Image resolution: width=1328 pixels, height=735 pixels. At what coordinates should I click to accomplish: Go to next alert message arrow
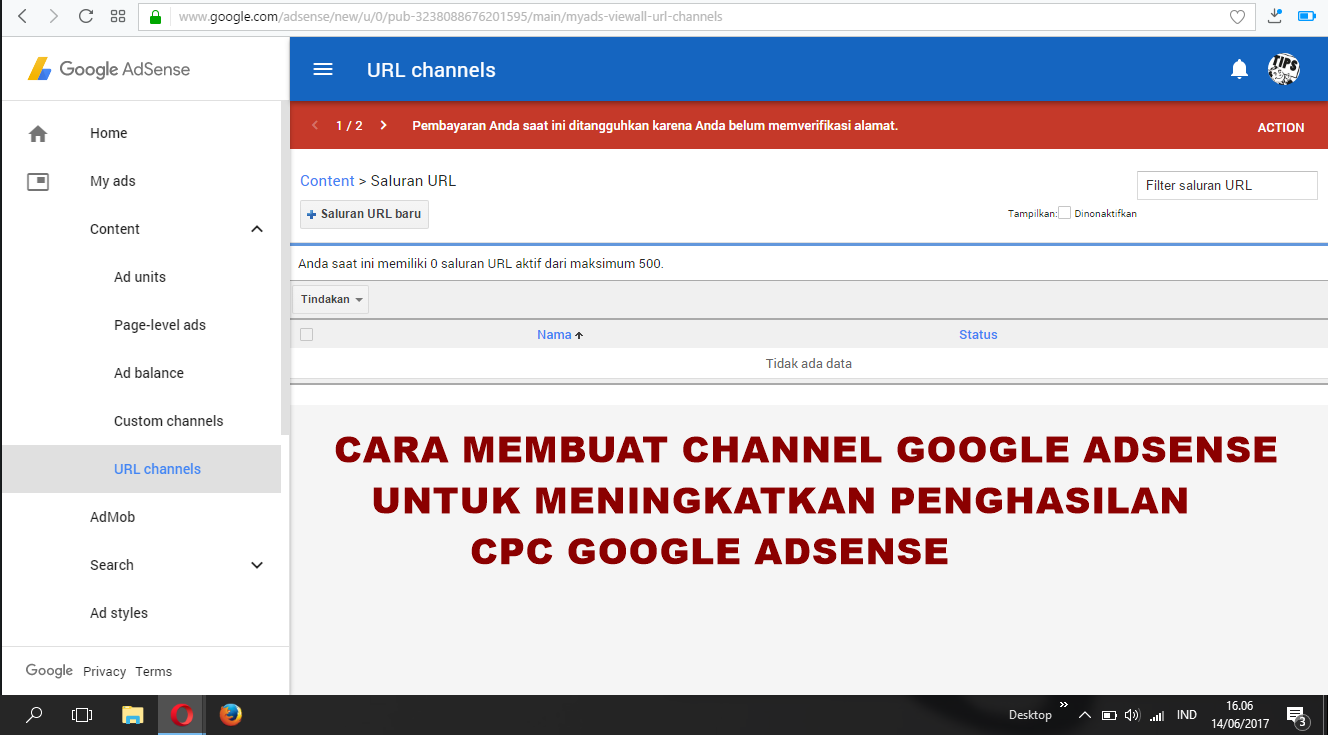pos(383,125)
